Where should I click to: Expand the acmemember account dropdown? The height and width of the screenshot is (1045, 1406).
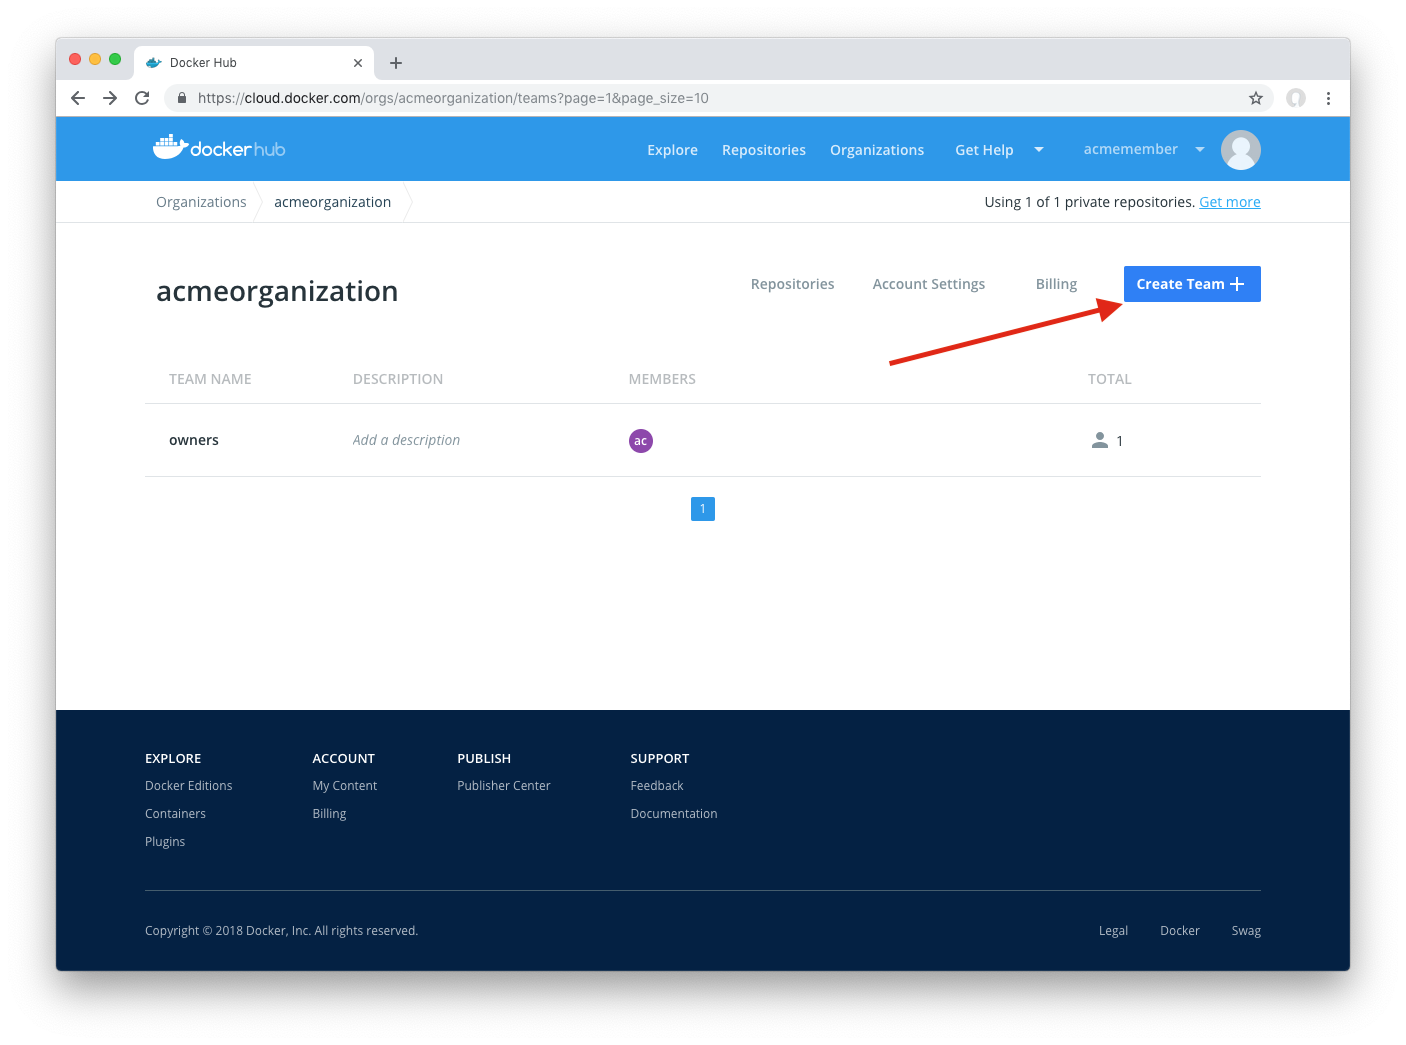[x=1200, y=150]
